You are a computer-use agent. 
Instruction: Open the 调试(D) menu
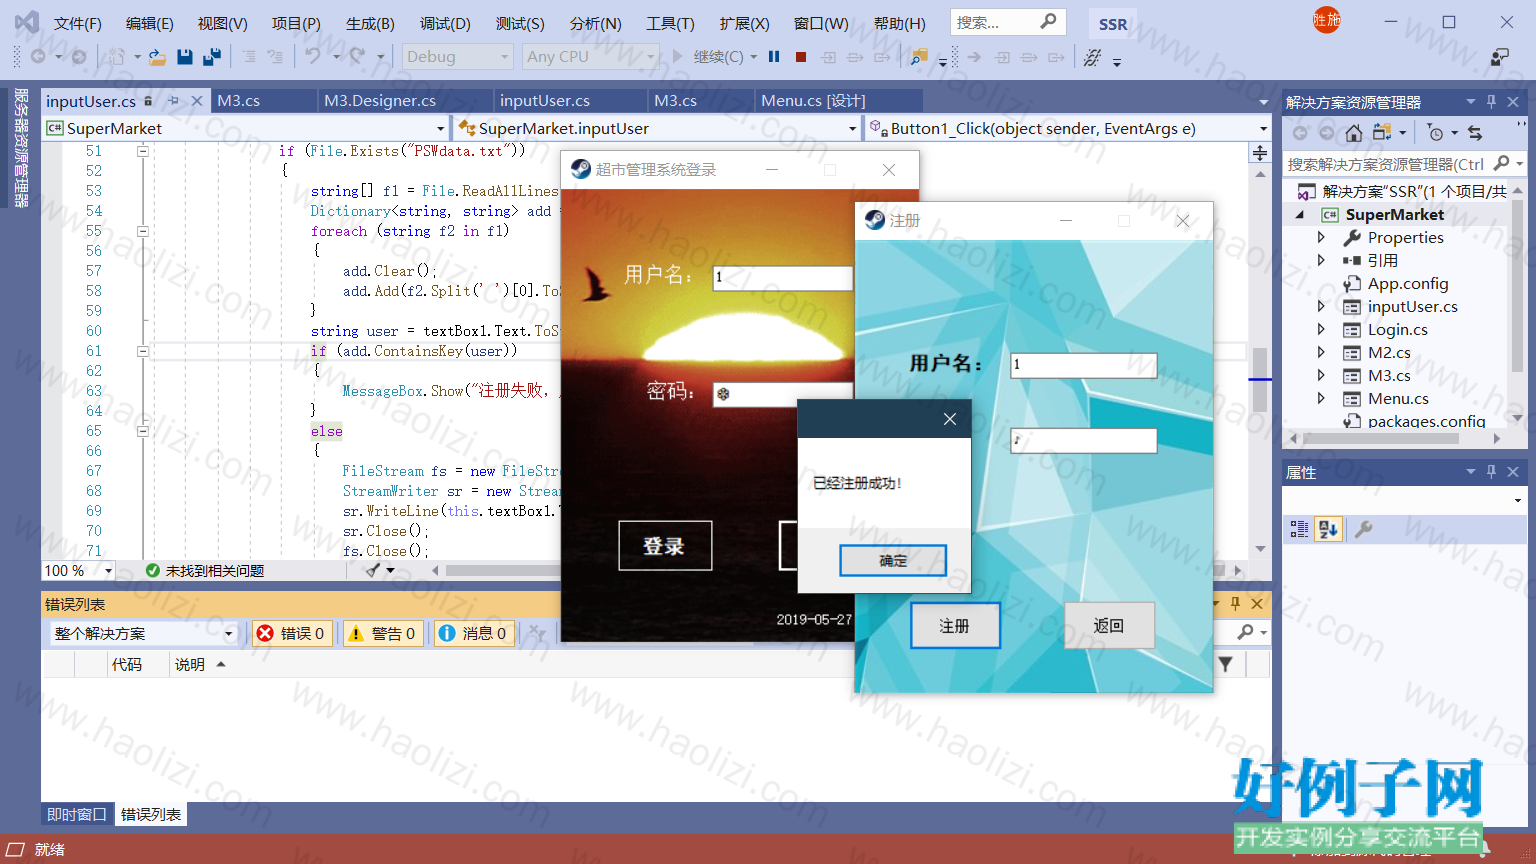click(x=445, y=23)
